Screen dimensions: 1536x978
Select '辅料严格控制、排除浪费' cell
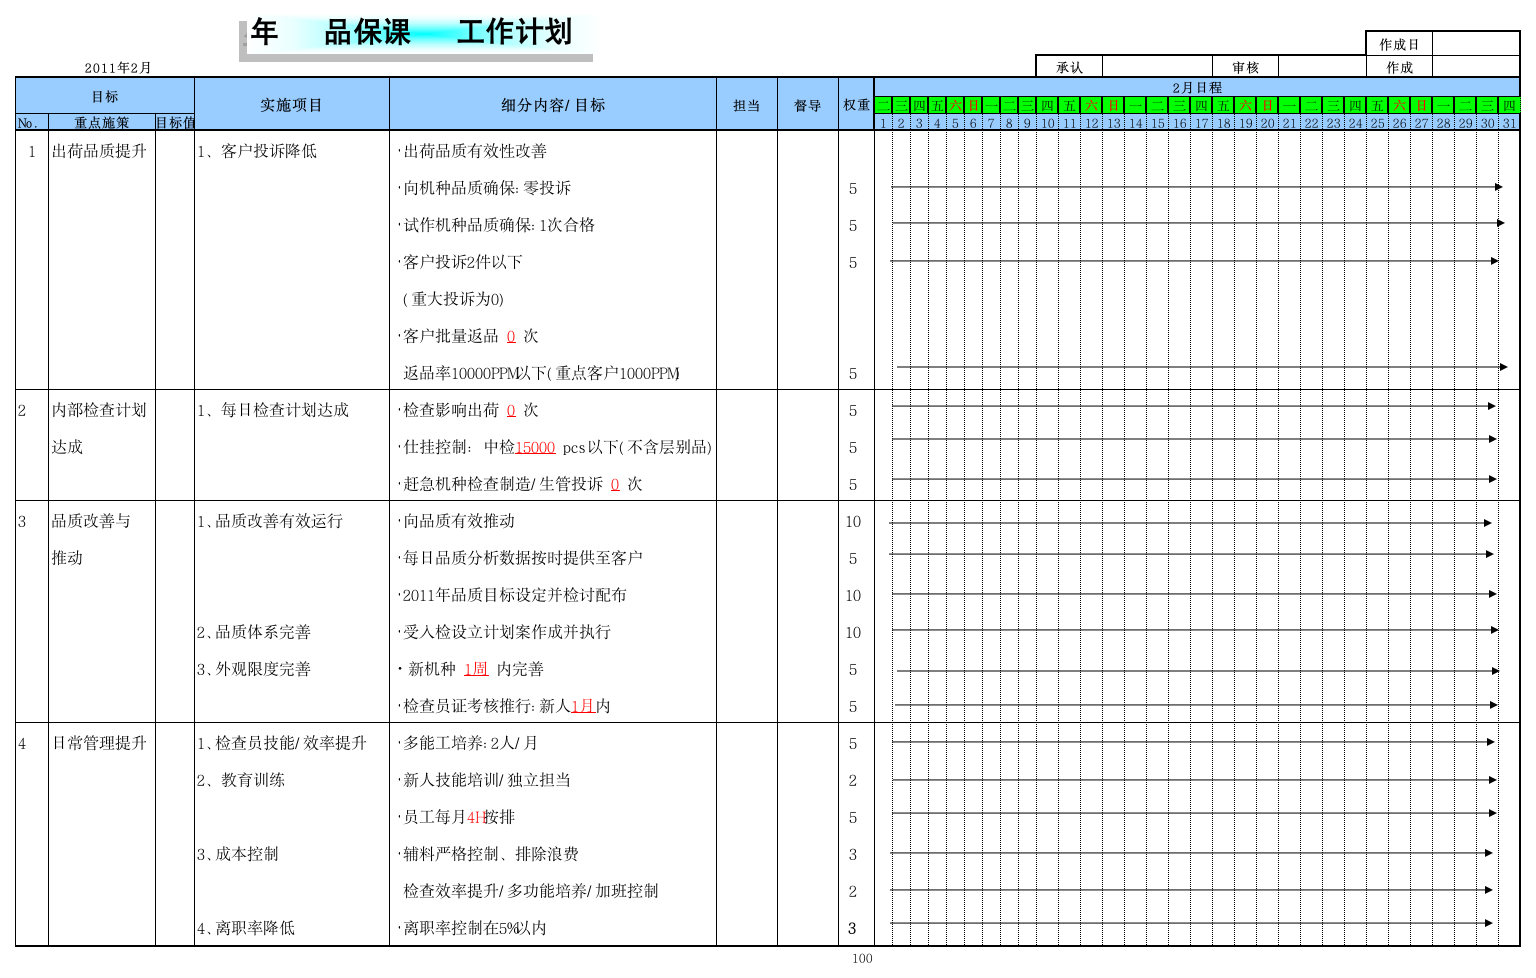click(x=489, y=854)
